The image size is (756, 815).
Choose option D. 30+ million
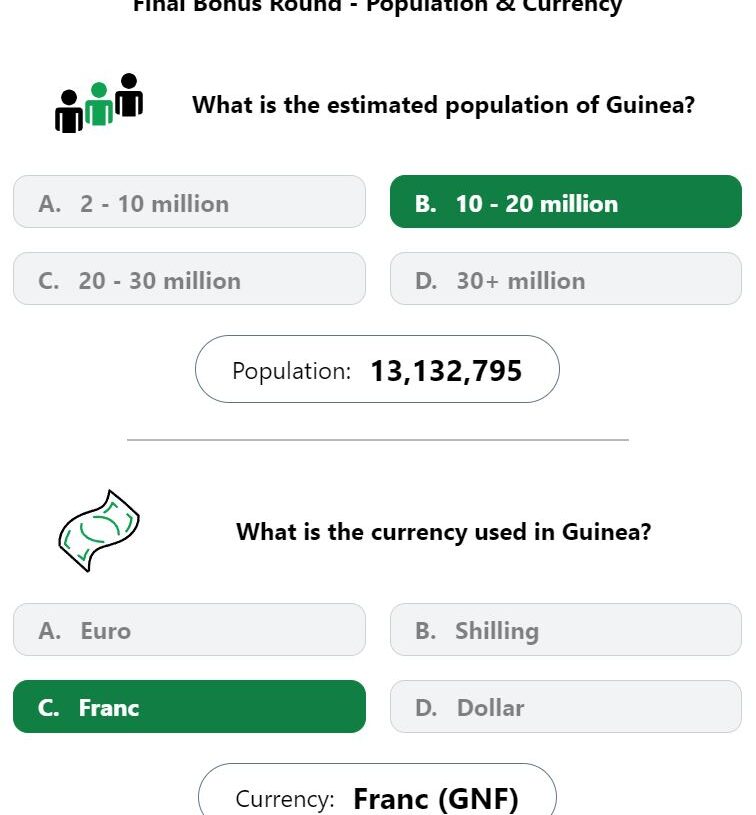(x=566, y=279)
